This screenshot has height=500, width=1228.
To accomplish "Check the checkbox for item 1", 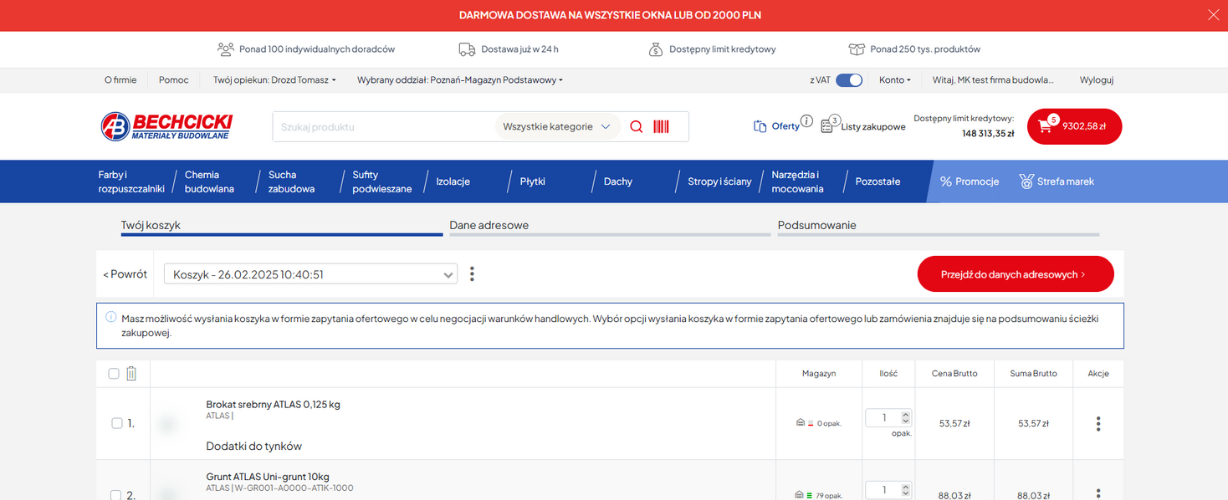I will point(116,423).
